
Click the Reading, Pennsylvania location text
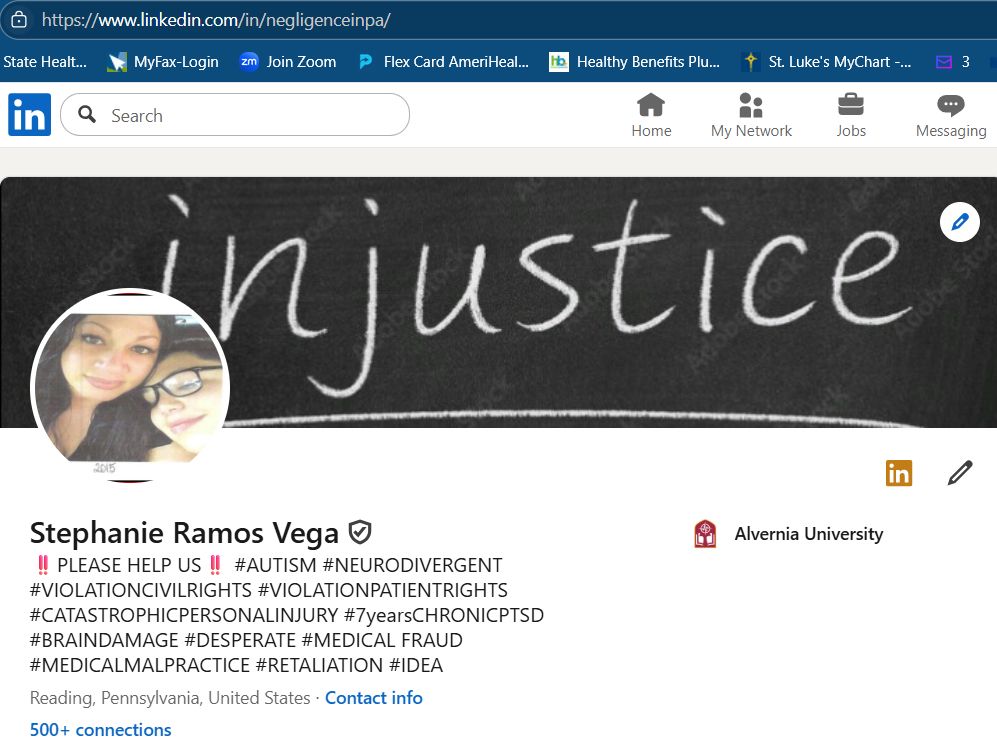pyautogui.click(x=170, y=698)
